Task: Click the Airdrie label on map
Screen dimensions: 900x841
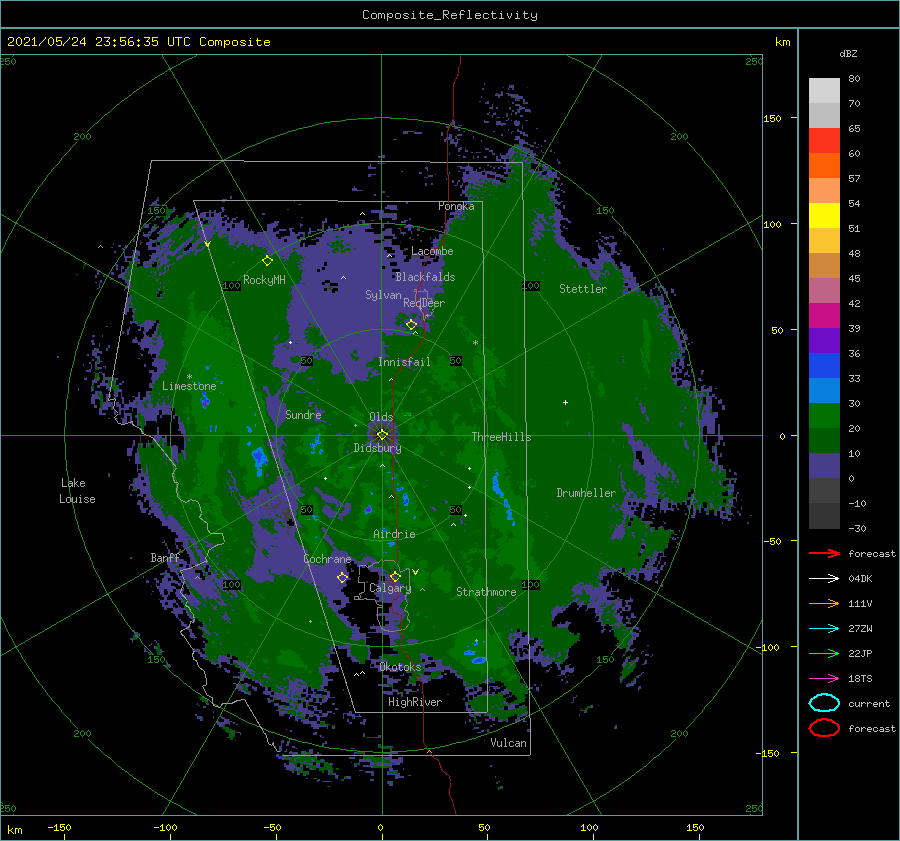Action: pyautogui.click(x=394, y=534)
